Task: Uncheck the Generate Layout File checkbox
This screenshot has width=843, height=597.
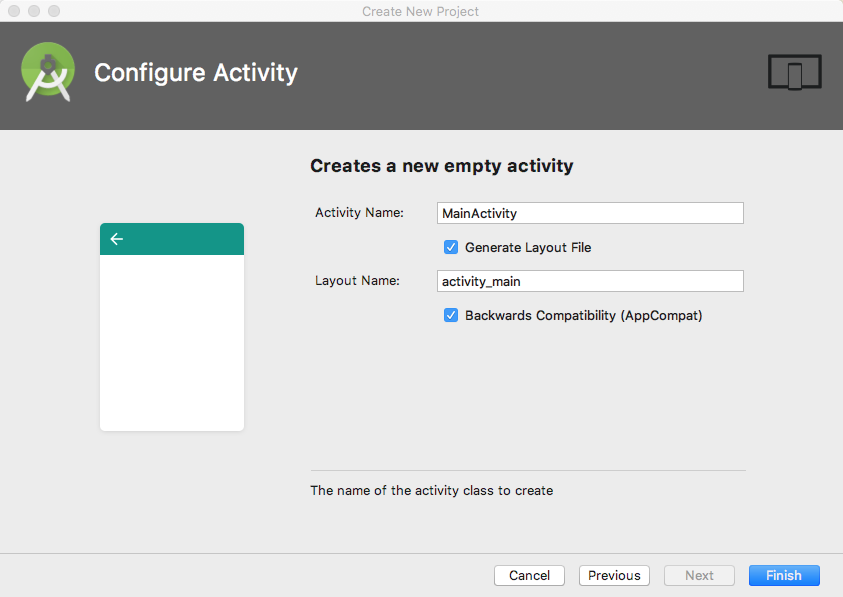Action: (x=451, y=247)
